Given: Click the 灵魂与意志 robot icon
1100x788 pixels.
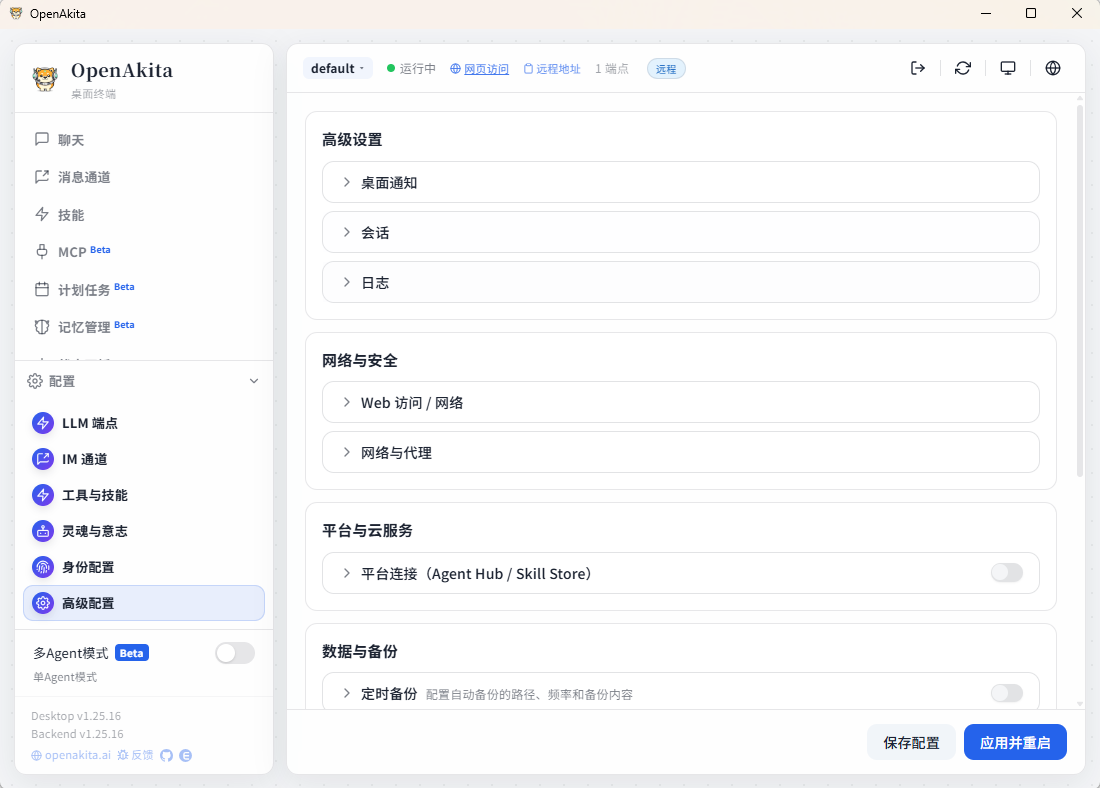Looking at the screenshot, I should pyautogui.click(x=43, y=531).
